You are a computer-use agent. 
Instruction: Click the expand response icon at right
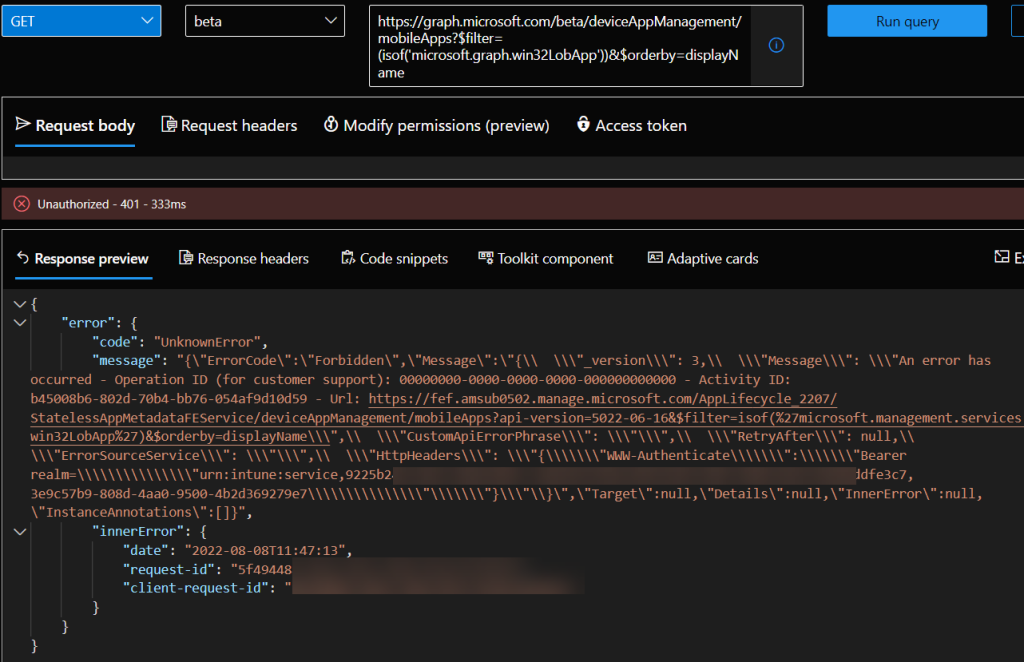(1002, 257)
